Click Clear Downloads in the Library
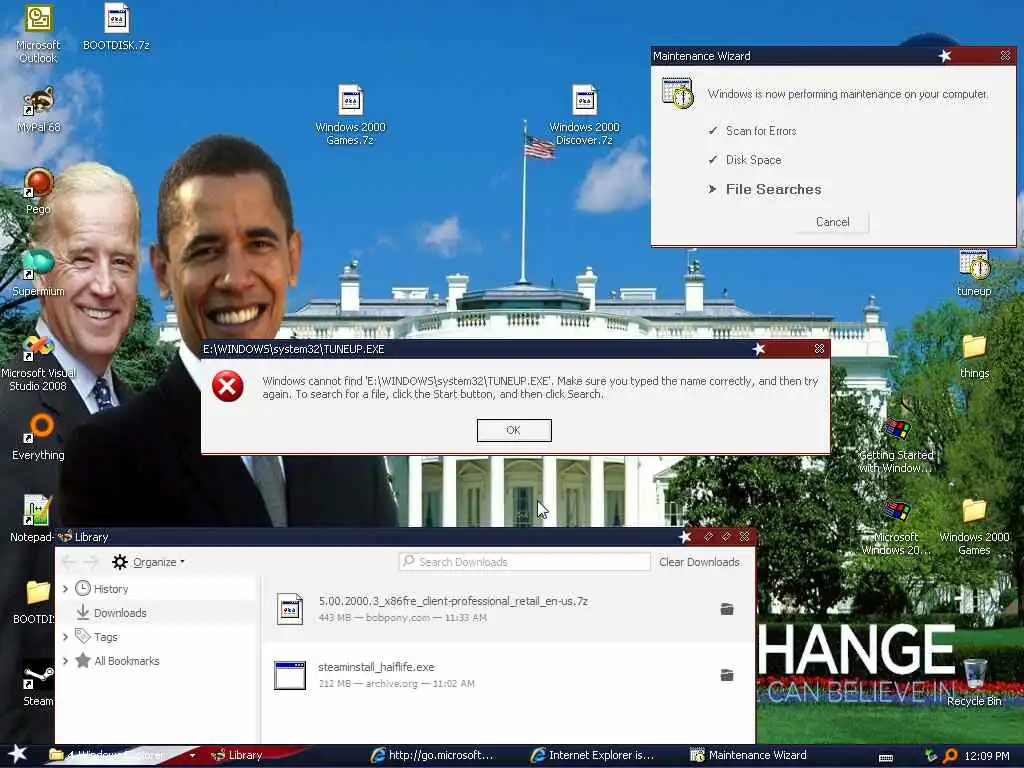Viewport: 1024px width, 768px height. click(699, 562)
